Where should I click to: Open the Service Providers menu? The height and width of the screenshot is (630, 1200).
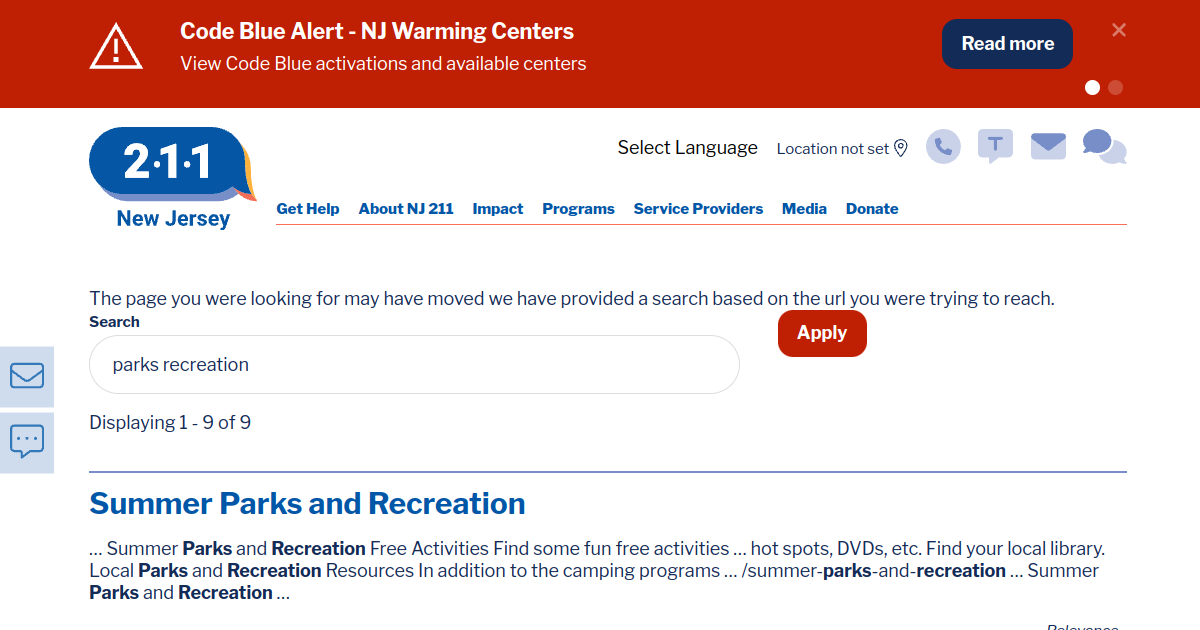(x=698, y=209)
